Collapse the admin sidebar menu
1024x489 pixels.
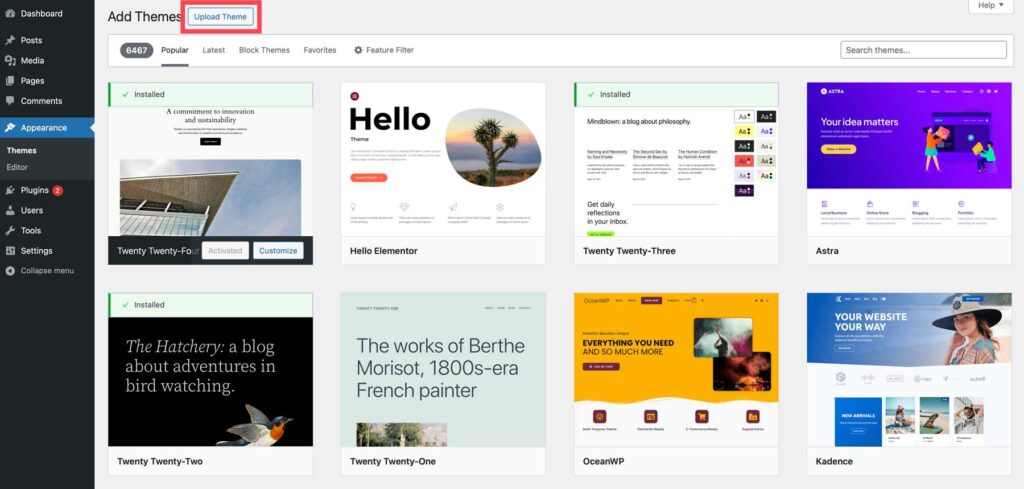pyautogui.click(x=40, y=271)
